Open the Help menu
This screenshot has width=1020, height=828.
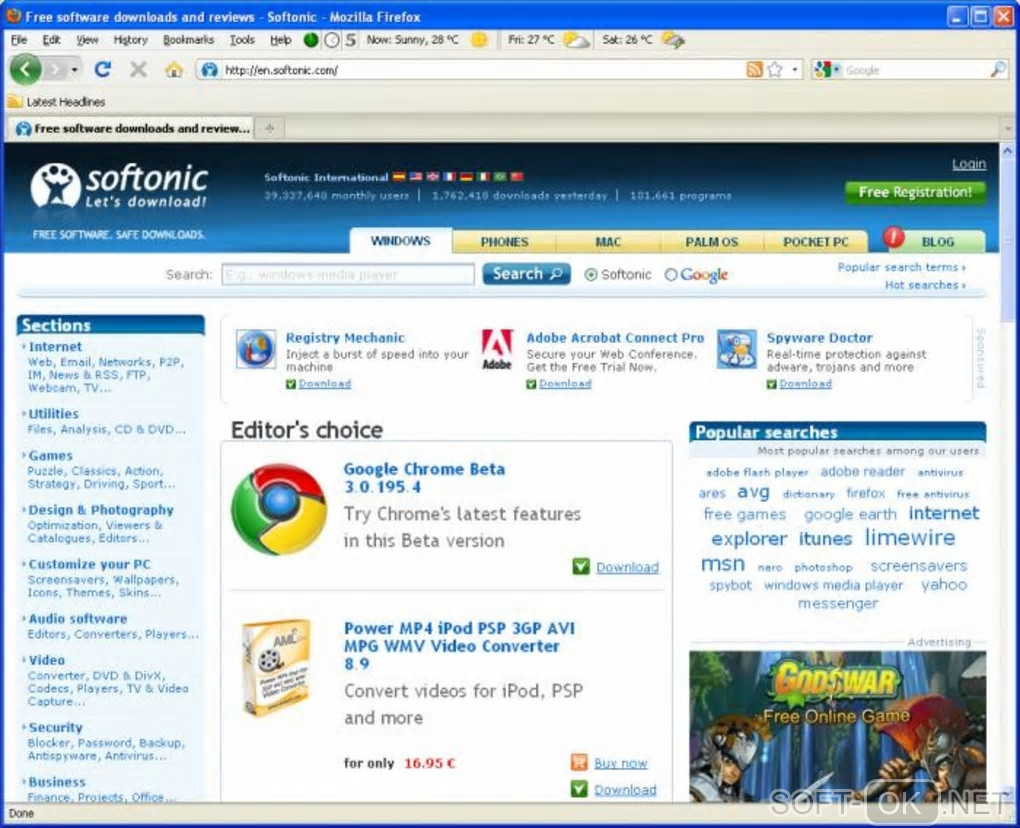pos(280,40)
